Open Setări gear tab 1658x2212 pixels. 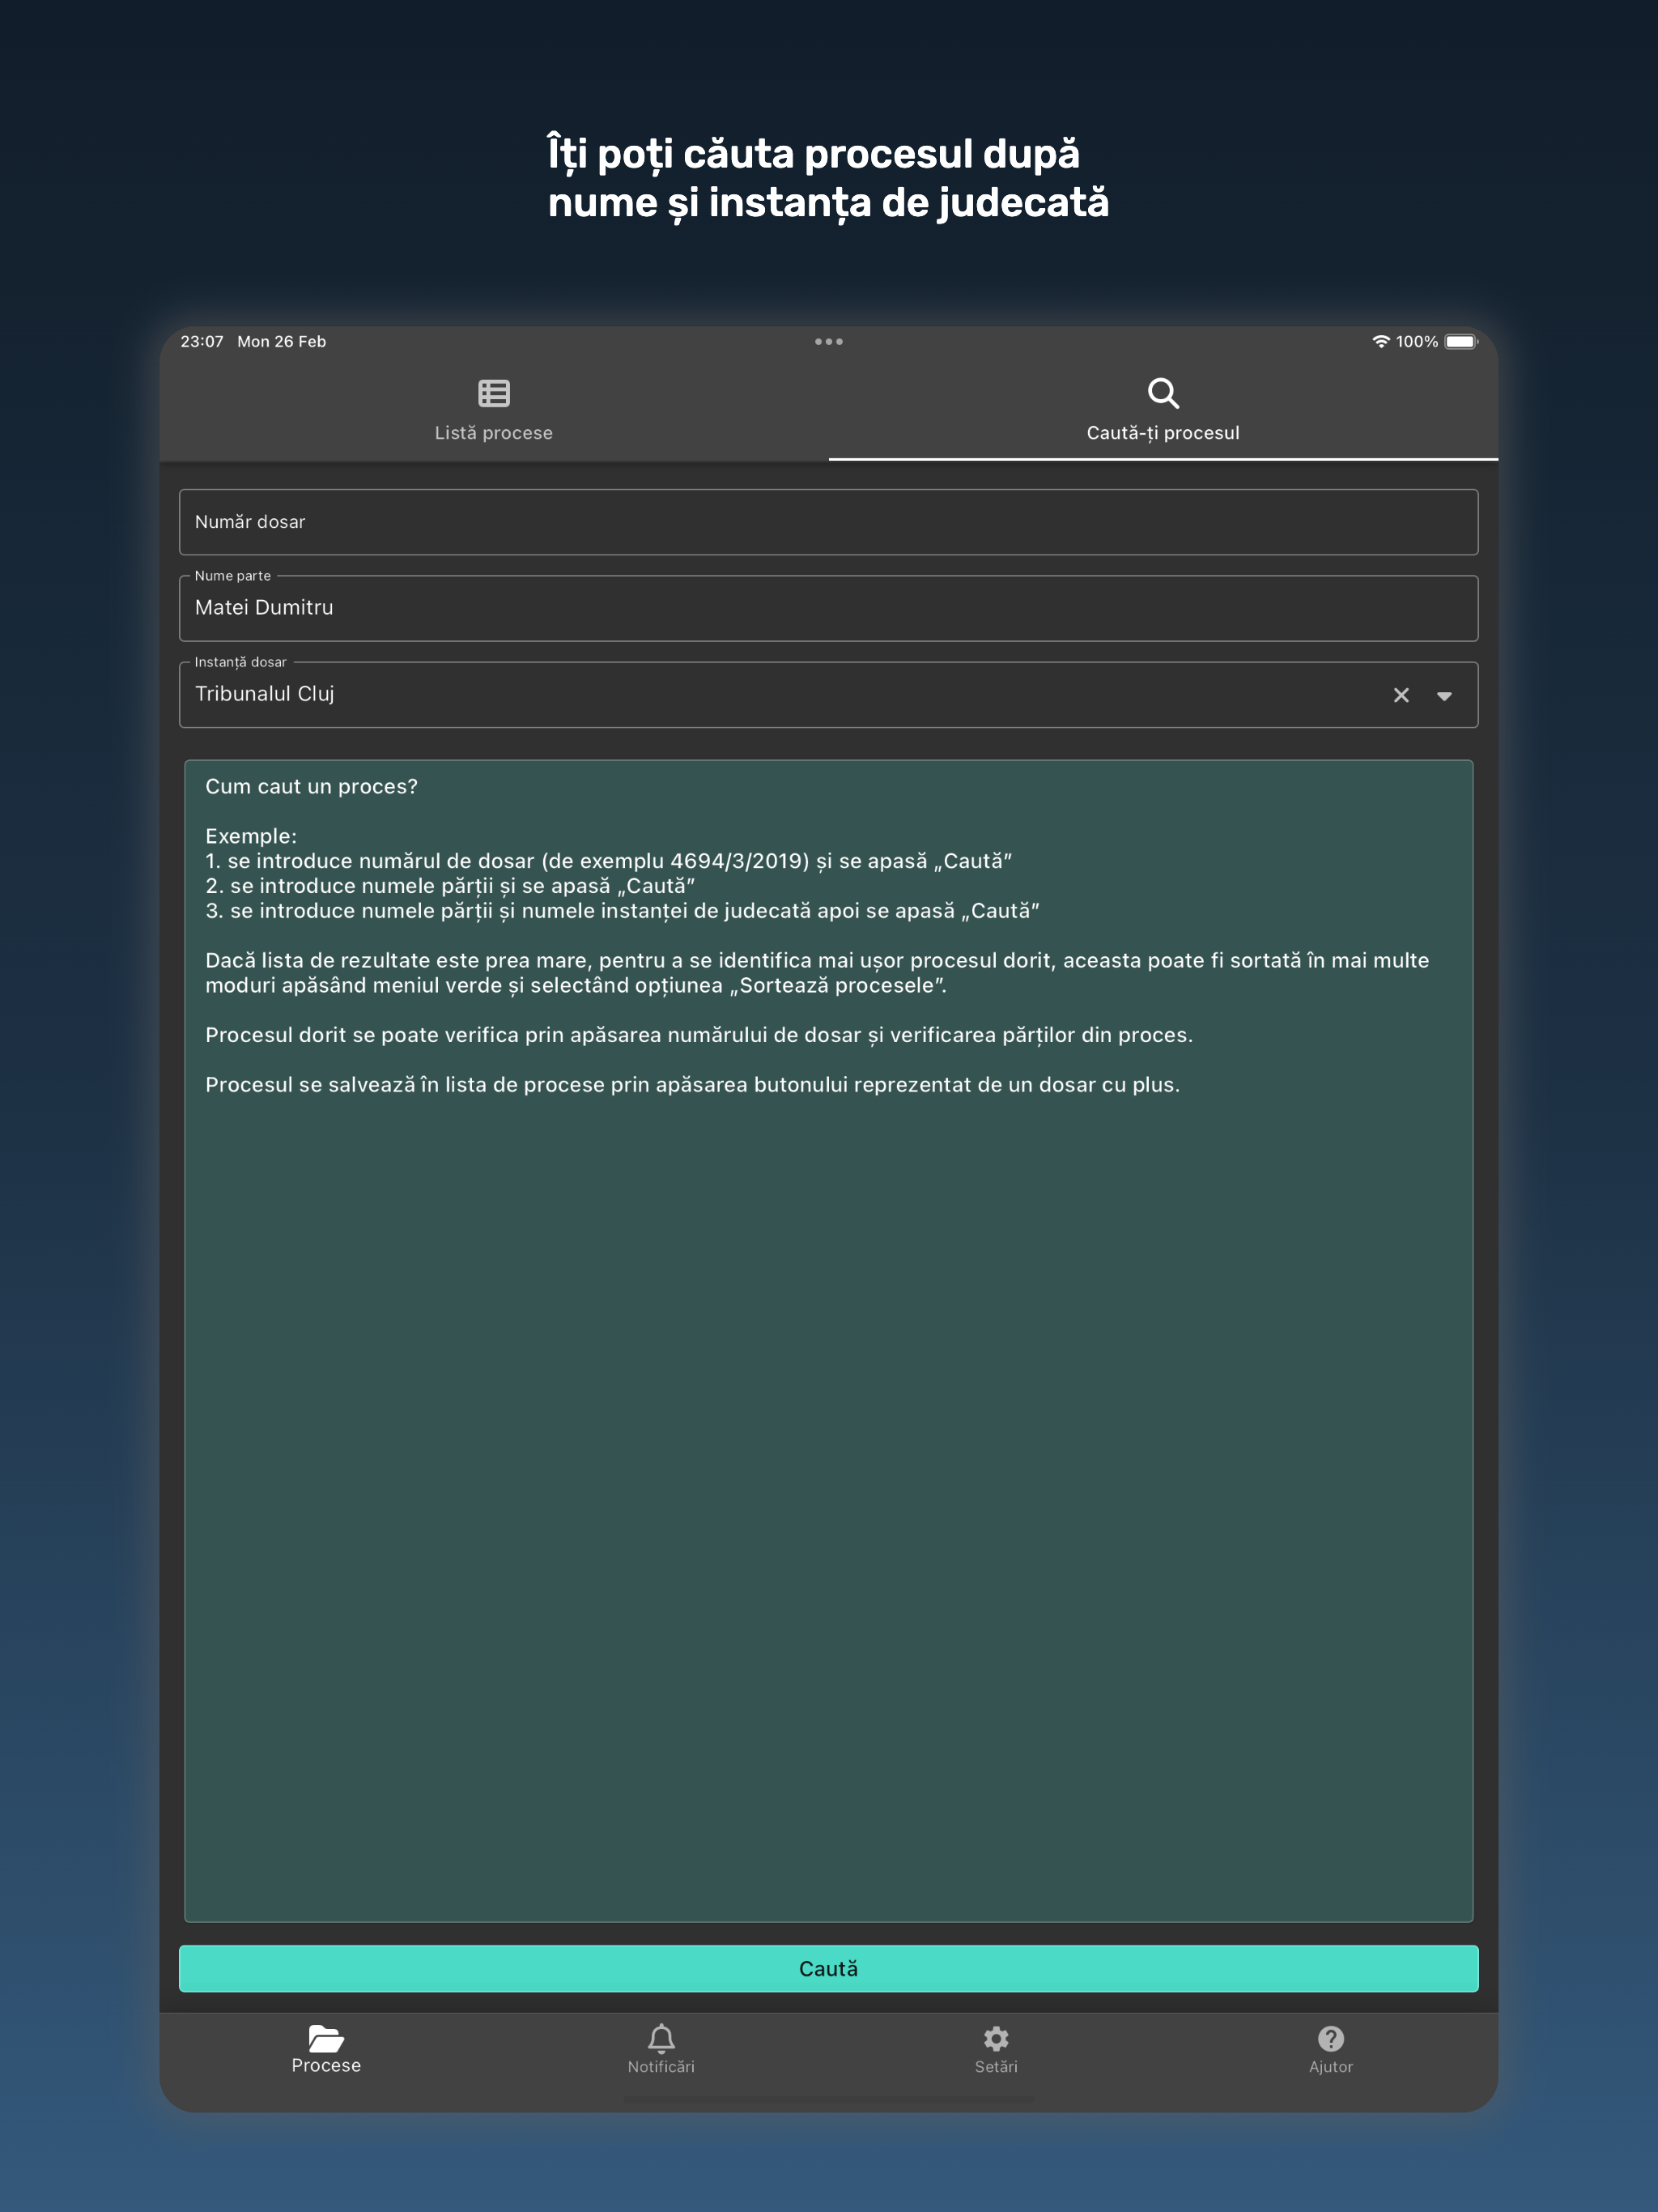[996, 2049]
